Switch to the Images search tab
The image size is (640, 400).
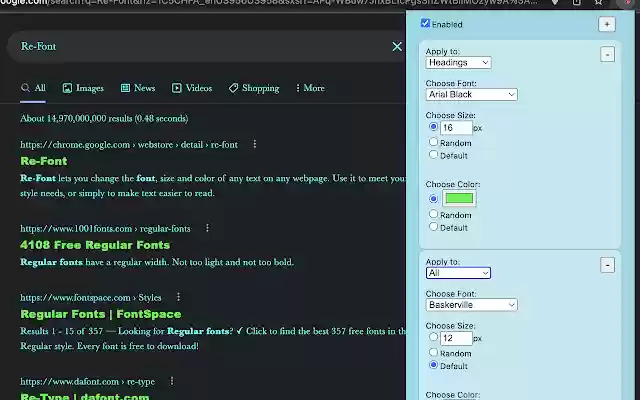(x=83, y=88)
